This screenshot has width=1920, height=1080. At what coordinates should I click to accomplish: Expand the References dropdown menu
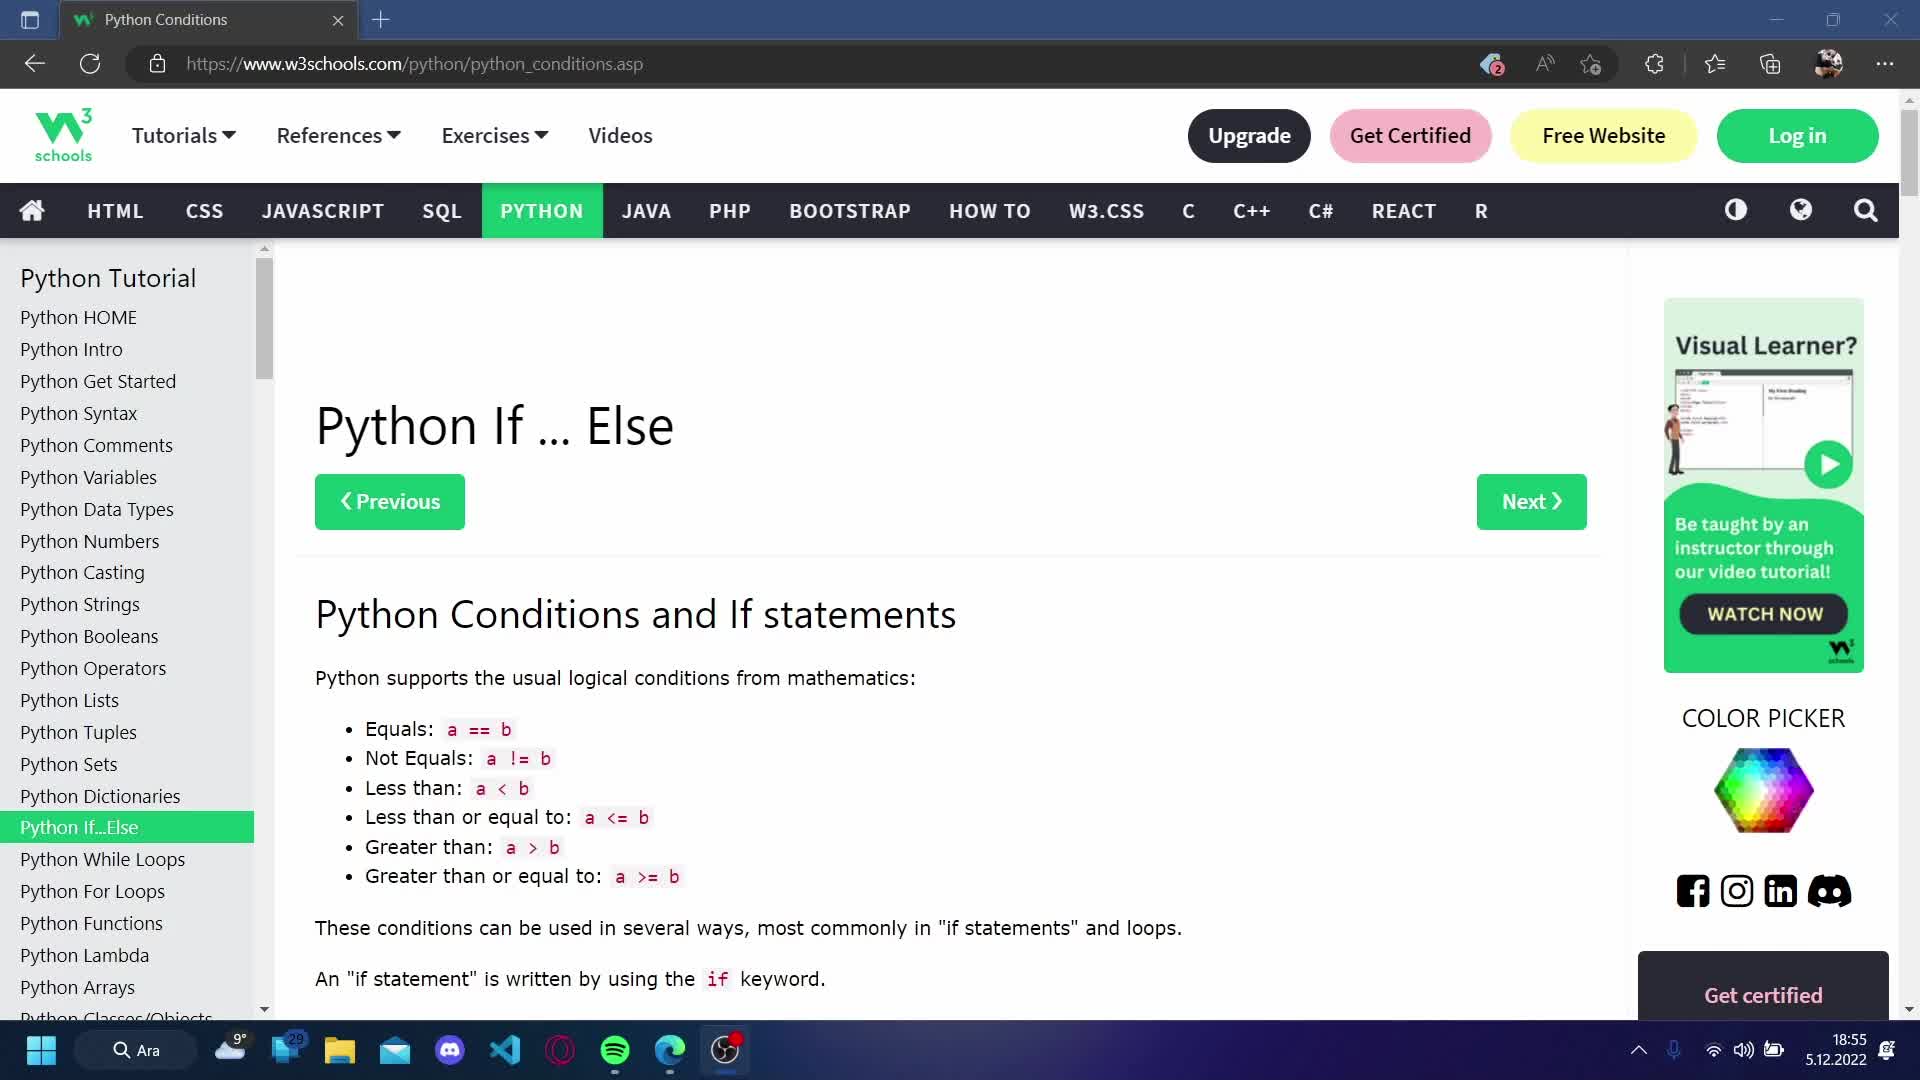[x=338, y=135]
